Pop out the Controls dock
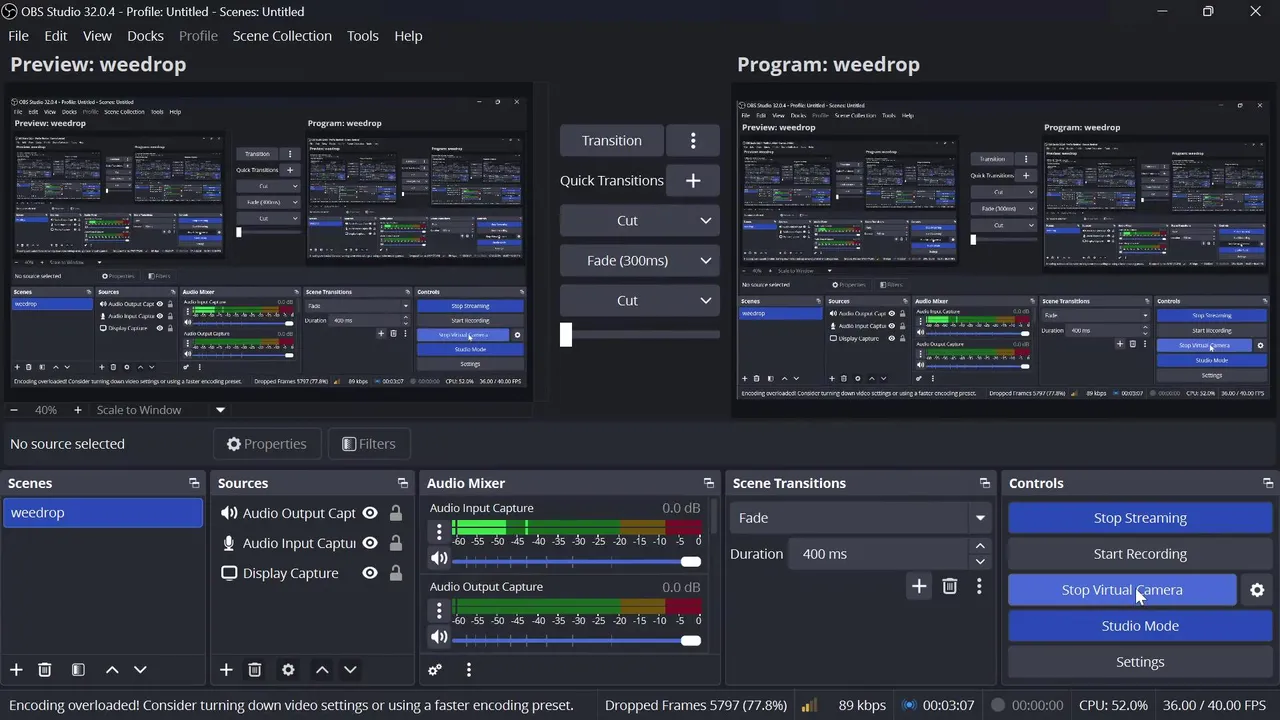 coord(1268,483)
